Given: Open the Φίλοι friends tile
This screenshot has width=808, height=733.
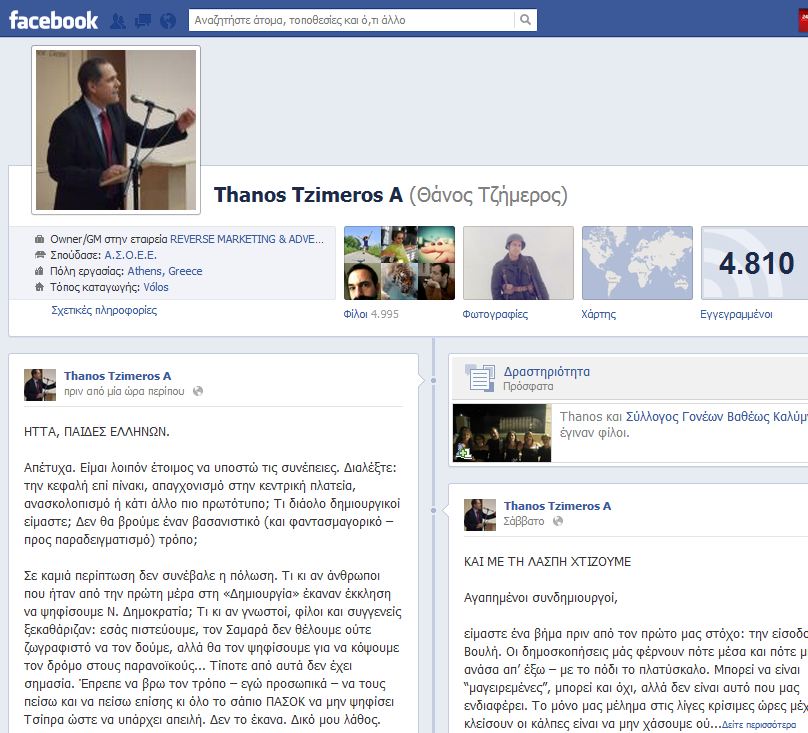Looking at the screenshot, I should coord(399,264).
